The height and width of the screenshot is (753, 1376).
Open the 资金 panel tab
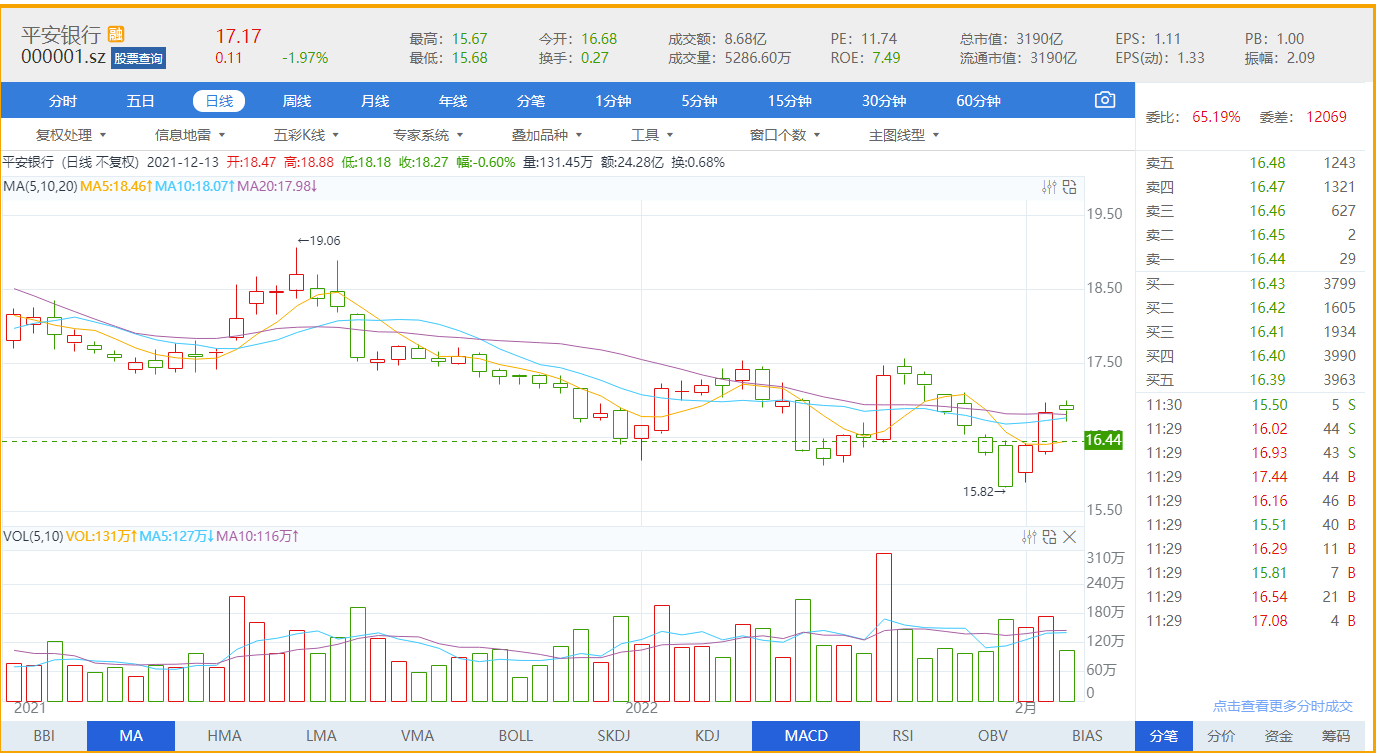tap(1279, 736)
